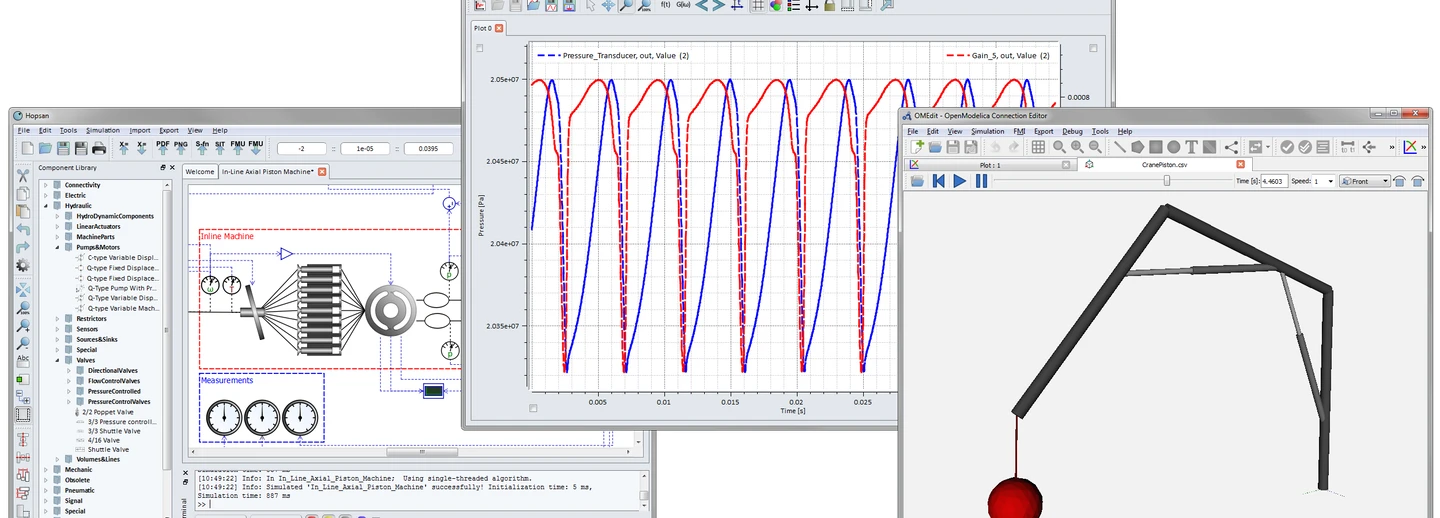Undock the Component Library panel

pyautogui.click(x=162, y=167)
